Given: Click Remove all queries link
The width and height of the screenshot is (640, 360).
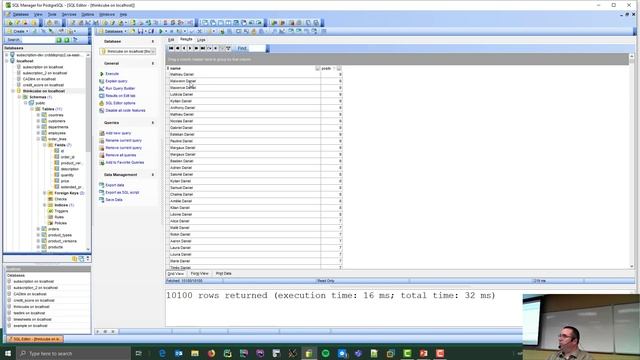Looking at the screenshot, I should click(121, 155).
